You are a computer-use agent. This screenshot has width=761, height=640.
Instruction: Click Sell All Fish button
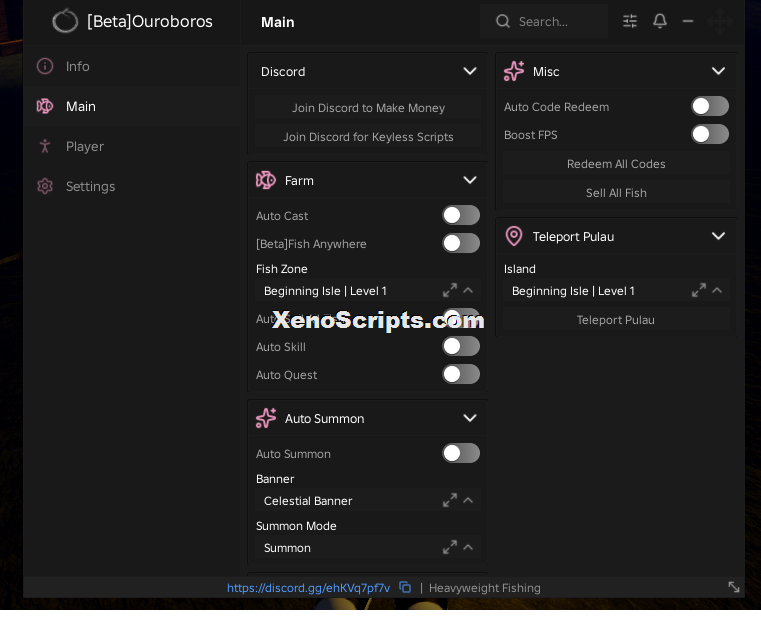[616, 193]
